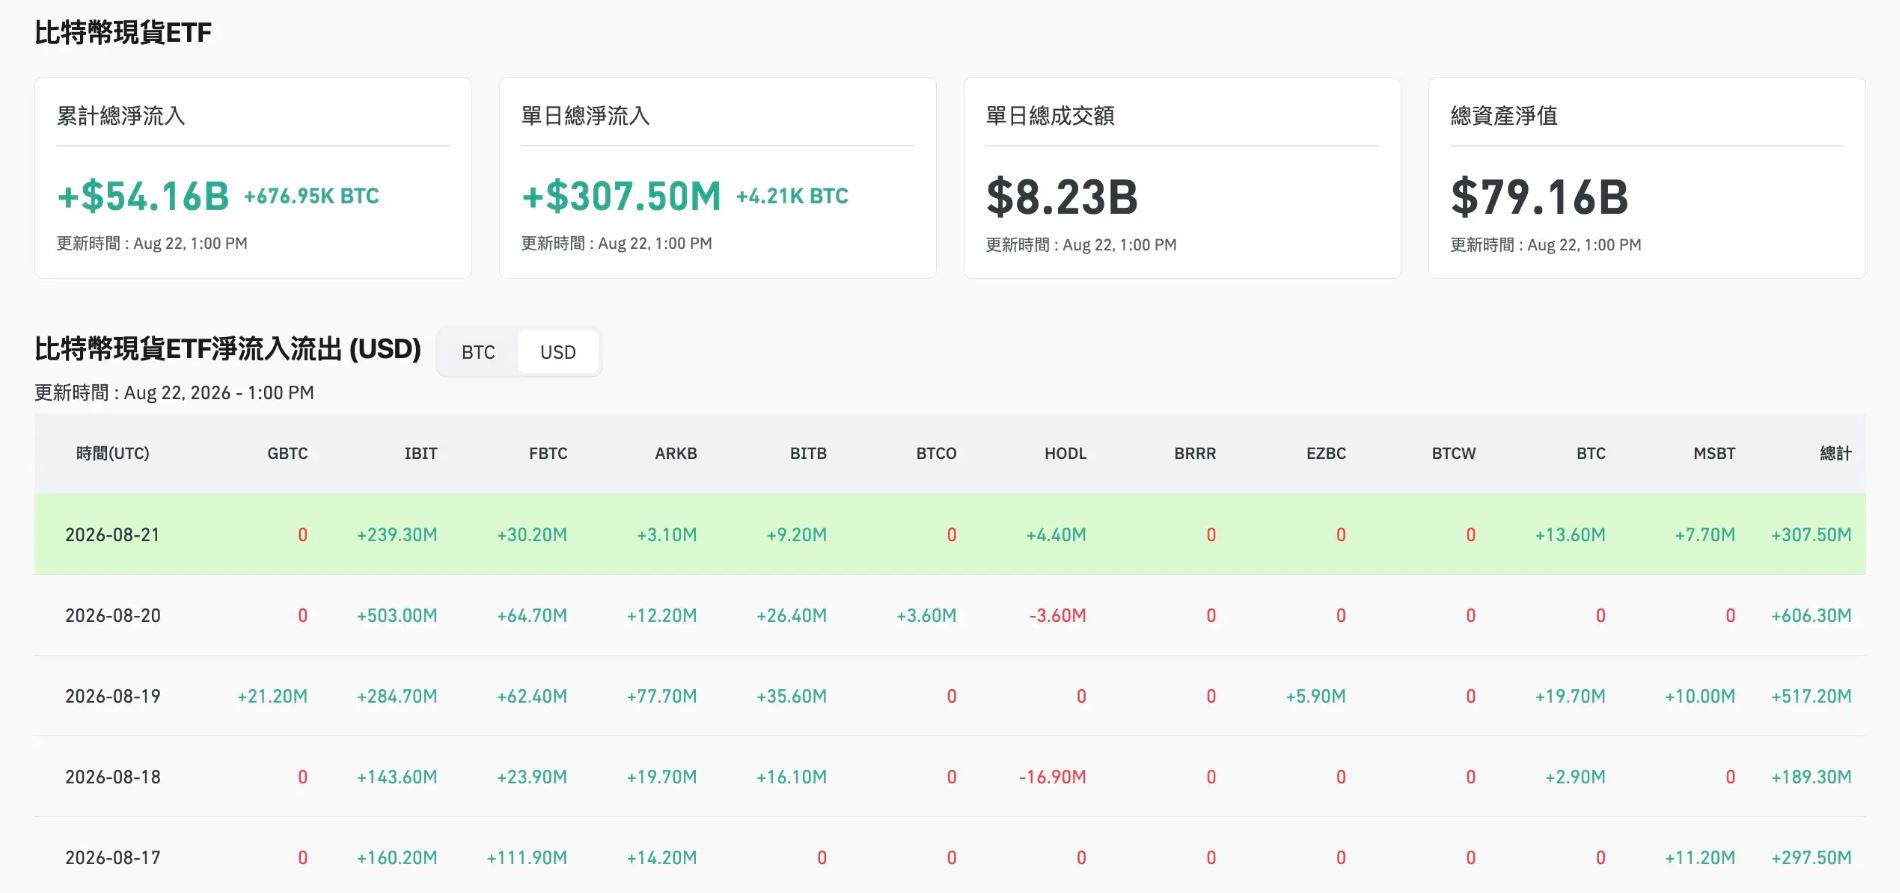Click the +503.00M IBIT value

(397, 616)
